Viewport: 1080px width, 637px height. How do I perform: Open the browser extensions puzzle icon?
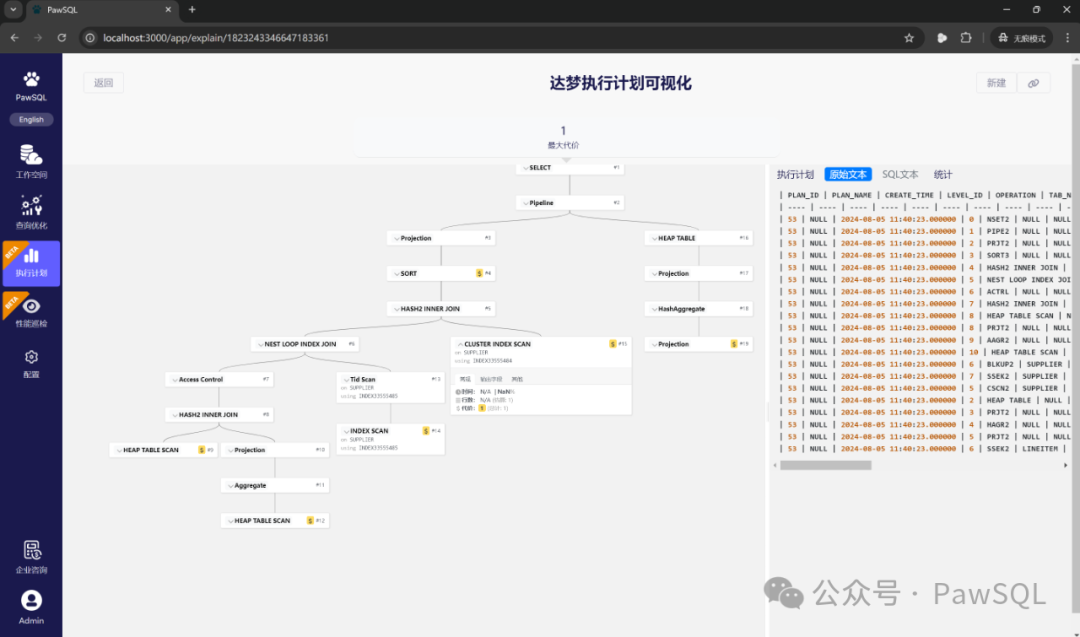(966, 38)
